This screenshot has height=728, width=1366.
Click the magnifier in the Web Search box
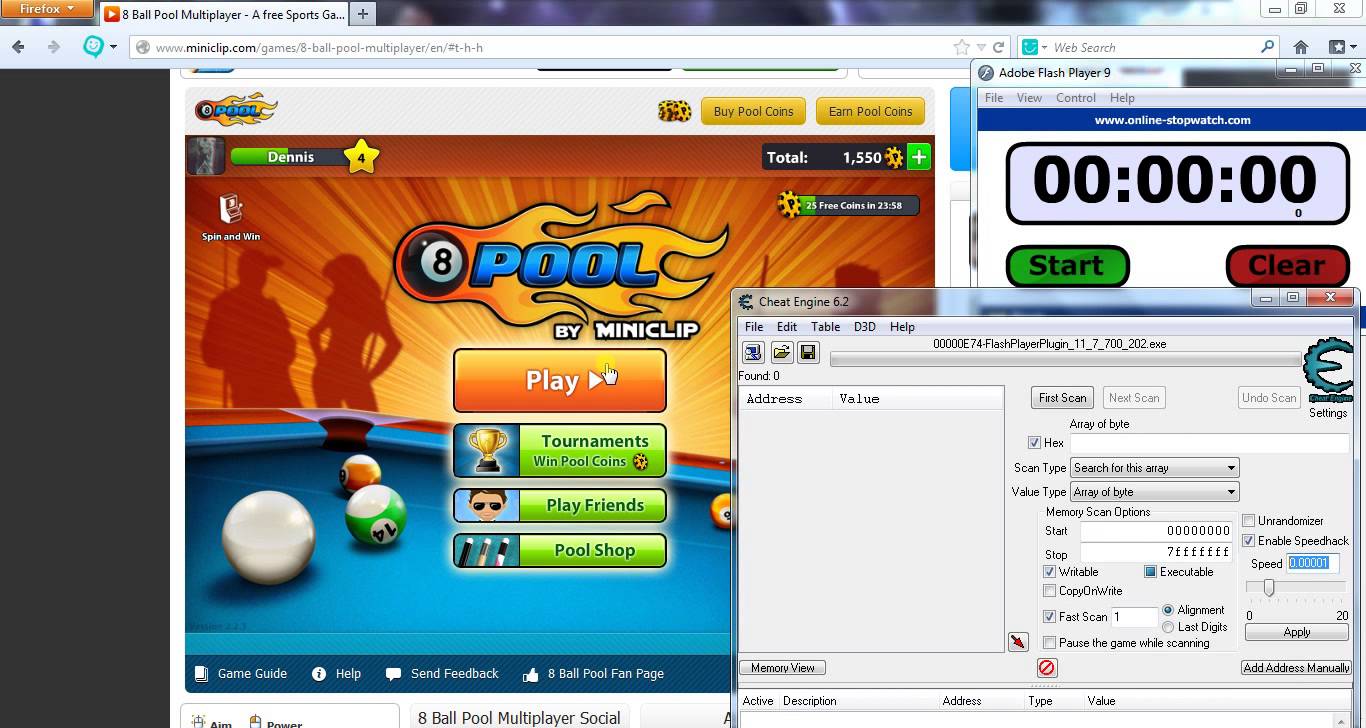click(x=1268, y=47)
